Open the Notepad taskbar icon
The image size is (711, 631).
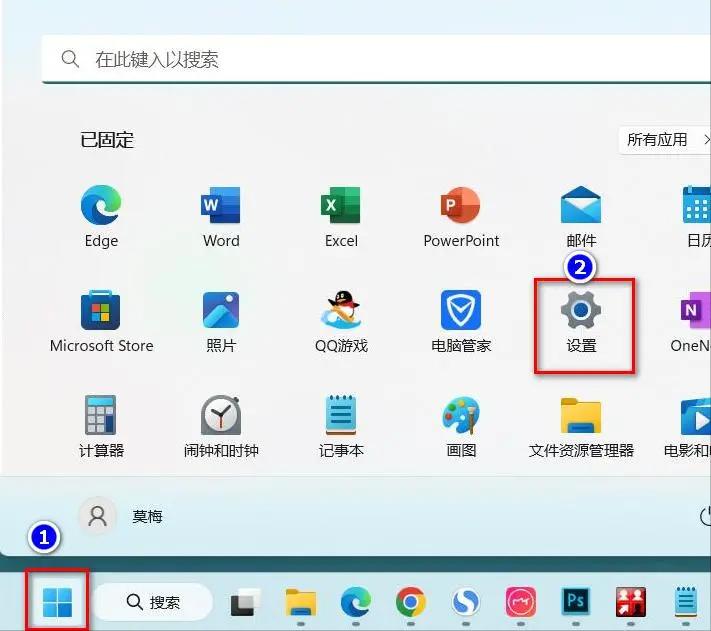click(685, 602)
